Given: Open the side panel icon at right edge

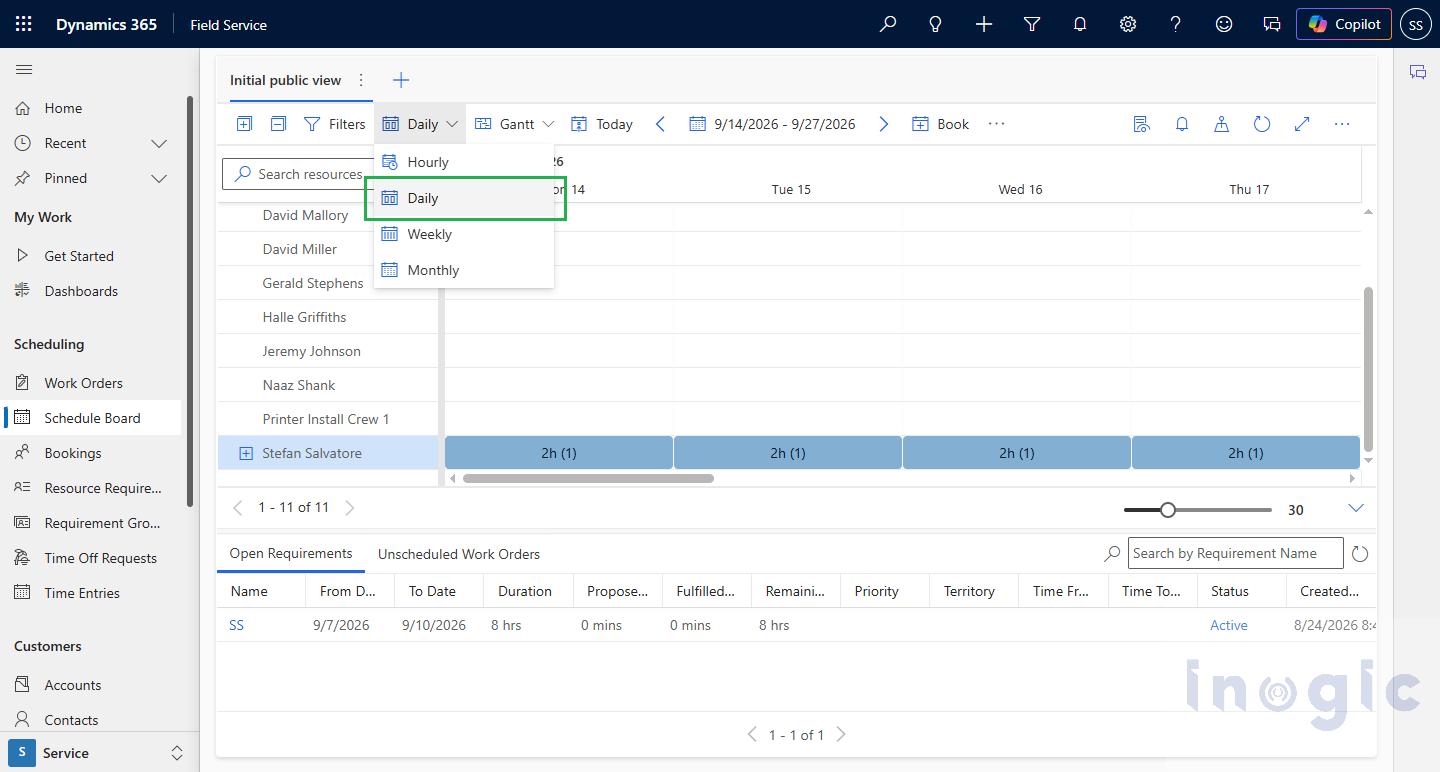Looking at the screenshot, I should 1417,71.
